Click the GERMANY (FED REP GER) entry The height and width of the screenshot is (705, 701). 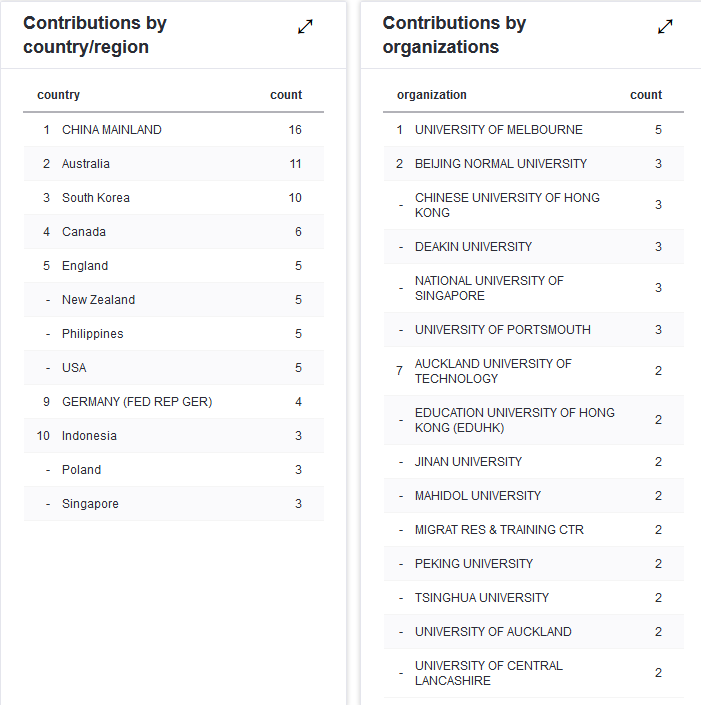pyautogui.click(x=137, y=402)
